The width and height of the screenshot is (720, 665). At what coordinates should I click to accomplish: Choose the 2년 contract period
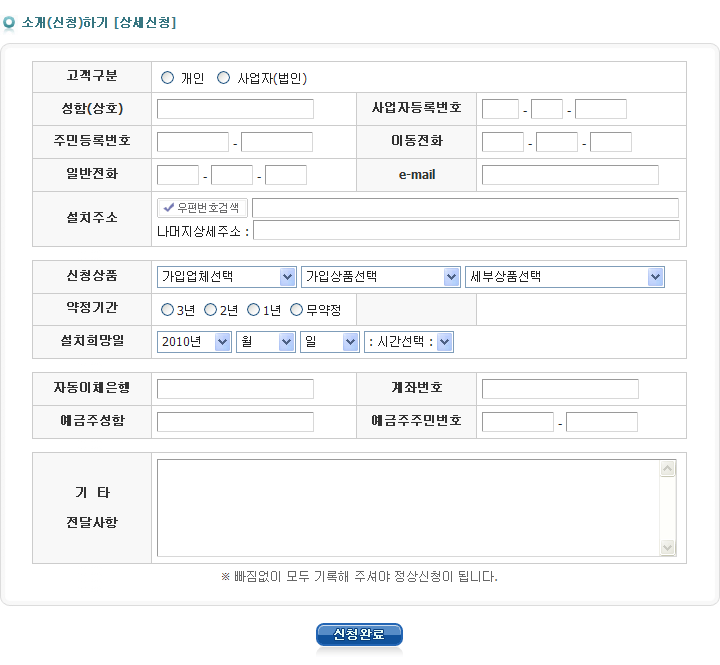[210, 310]
